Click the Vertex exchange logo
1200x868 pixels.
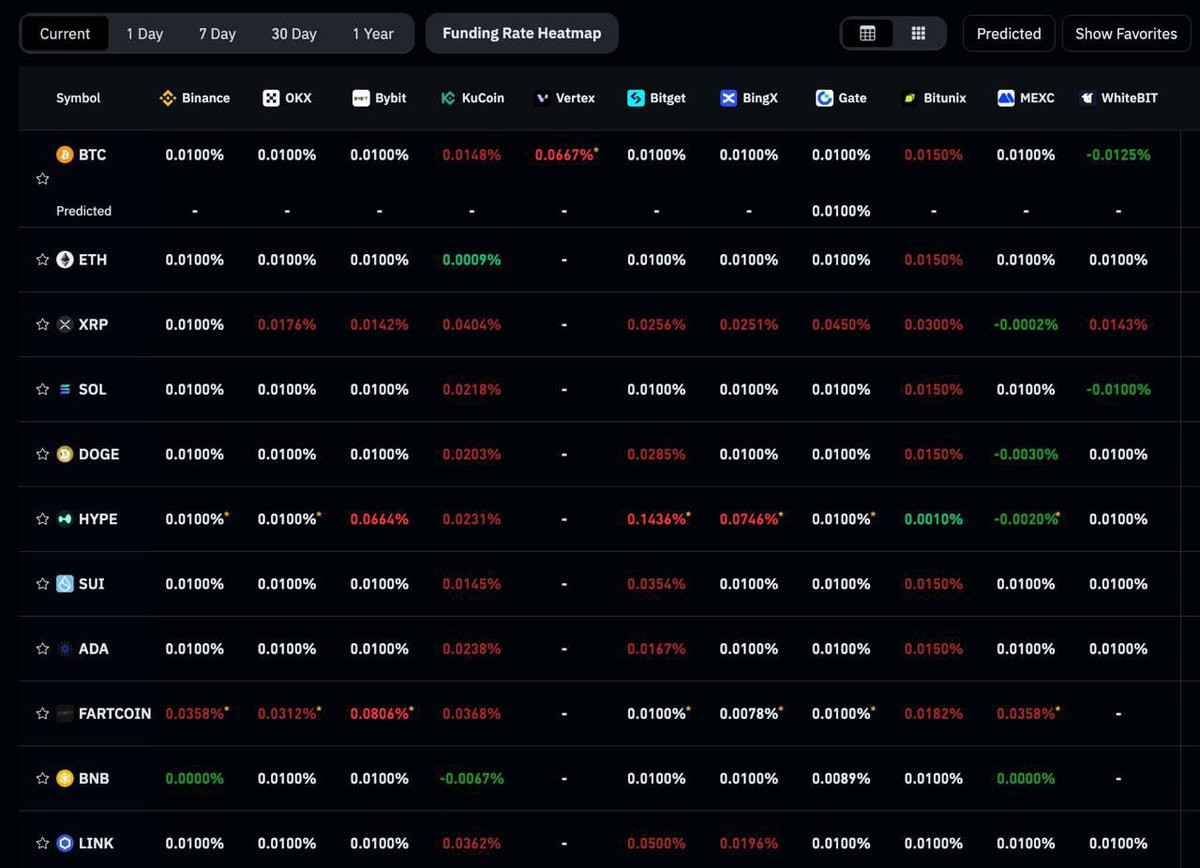point(542,98)
